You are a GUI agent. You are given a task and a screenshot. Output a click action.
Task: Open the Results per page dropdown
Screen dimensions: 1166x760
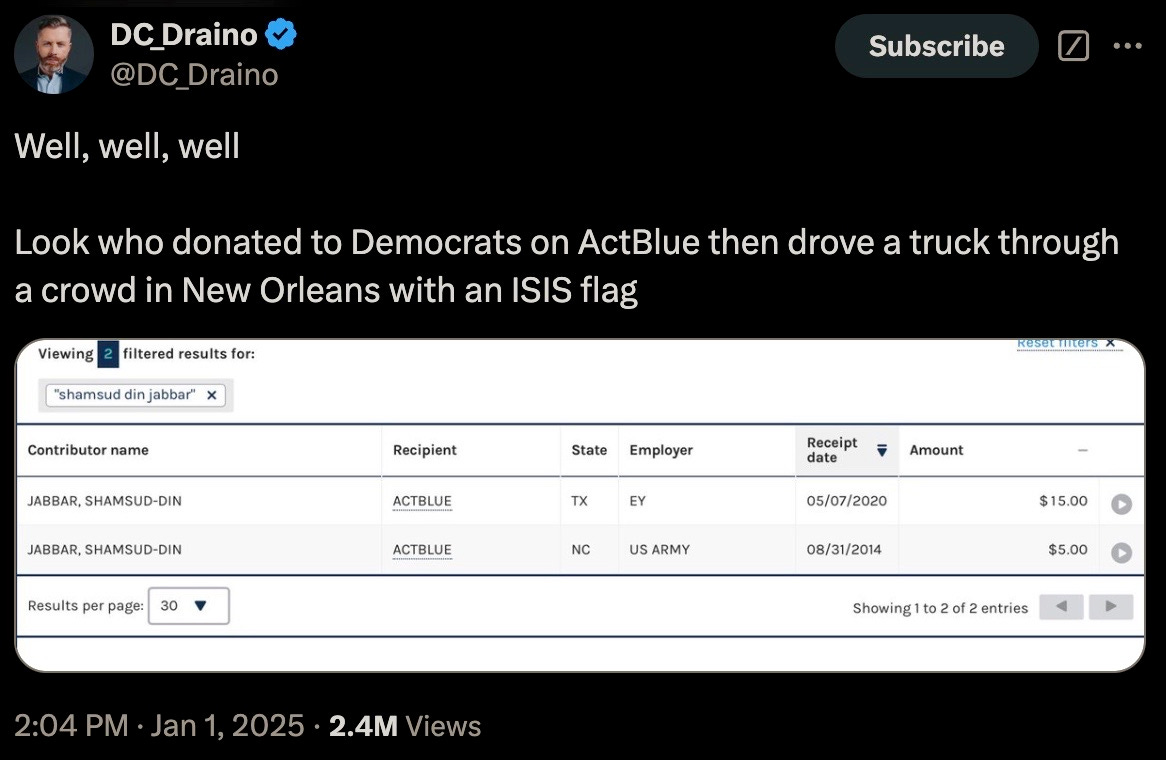click(x=189, y=606)
